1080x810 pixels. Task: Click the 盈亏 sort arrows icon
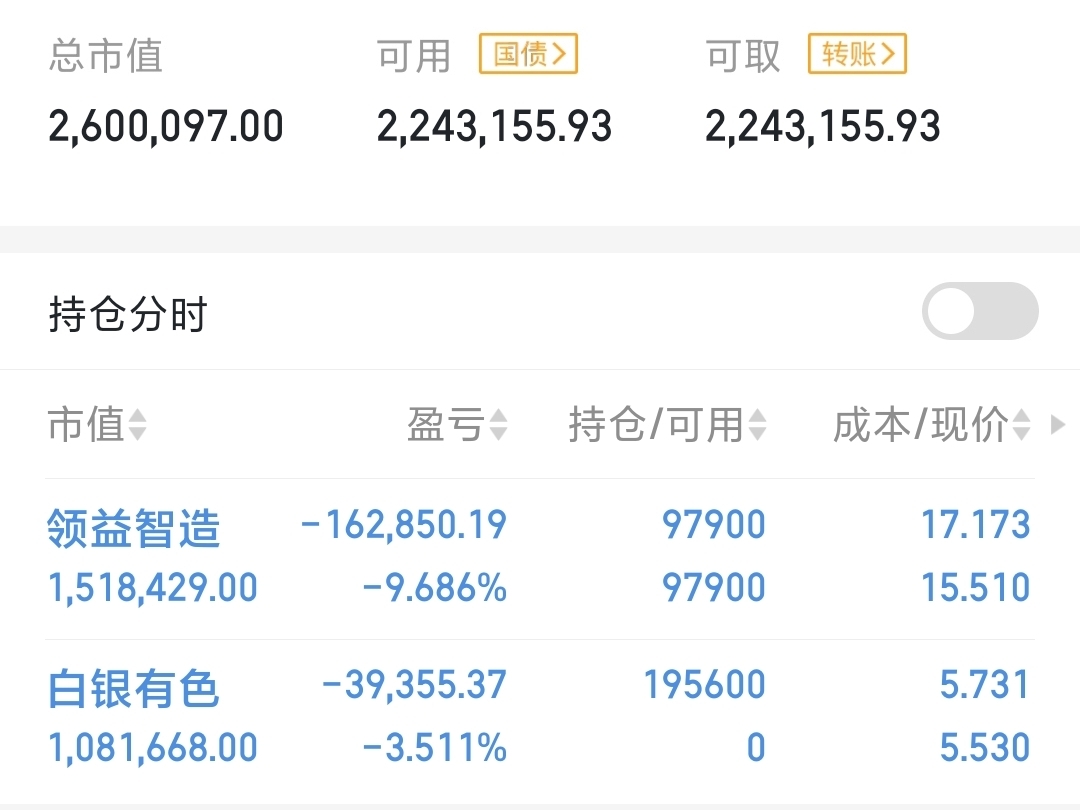499,424
